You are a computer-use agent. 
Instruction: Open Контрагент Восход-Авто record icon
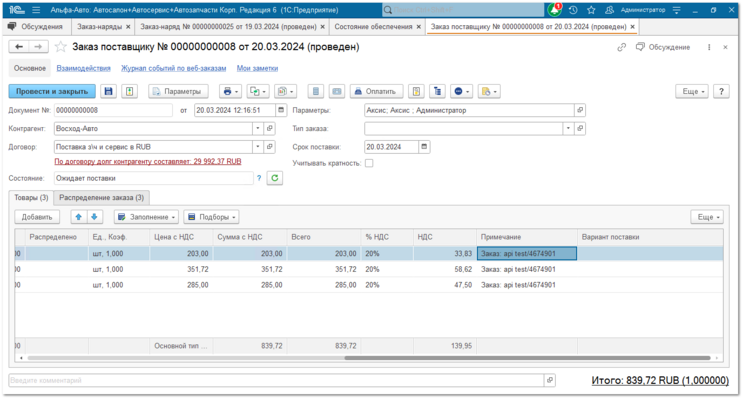(x=270, y=128)
